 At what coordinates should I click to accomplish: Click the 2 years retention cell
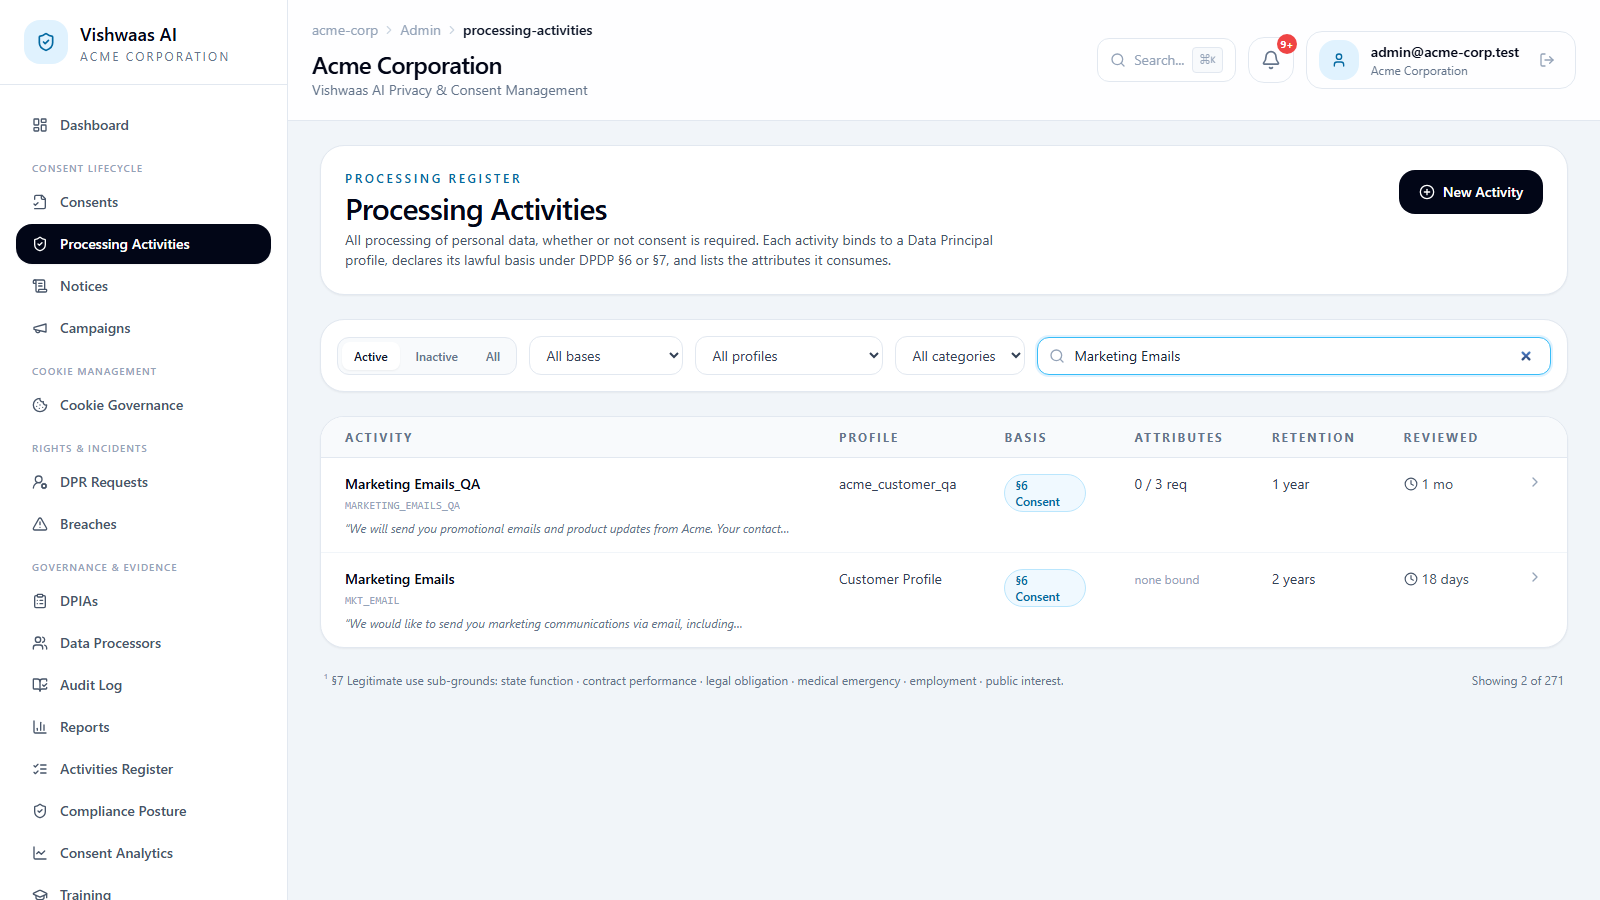point(1293,579)
